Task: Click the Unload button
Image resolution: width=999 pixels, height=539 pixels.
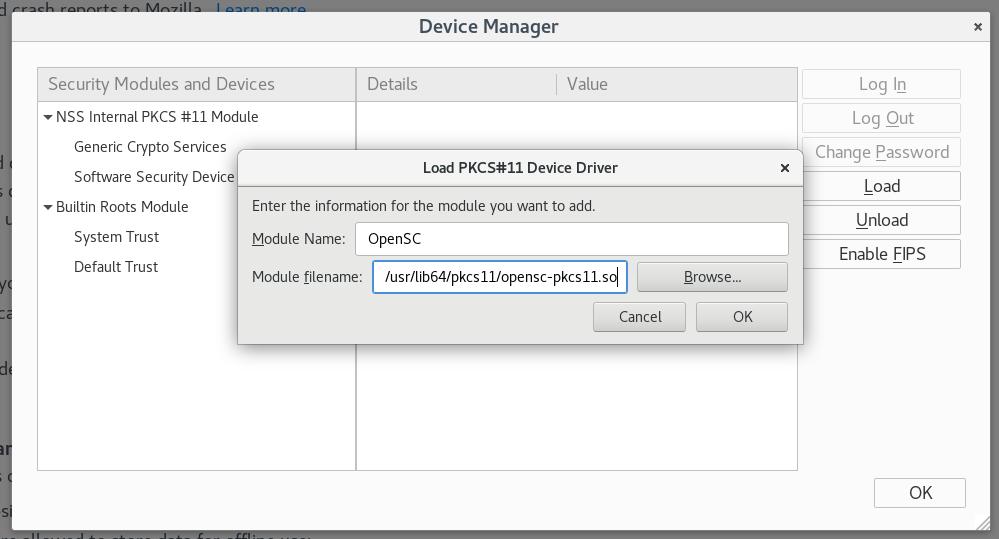Action: [x=882, y=220]
